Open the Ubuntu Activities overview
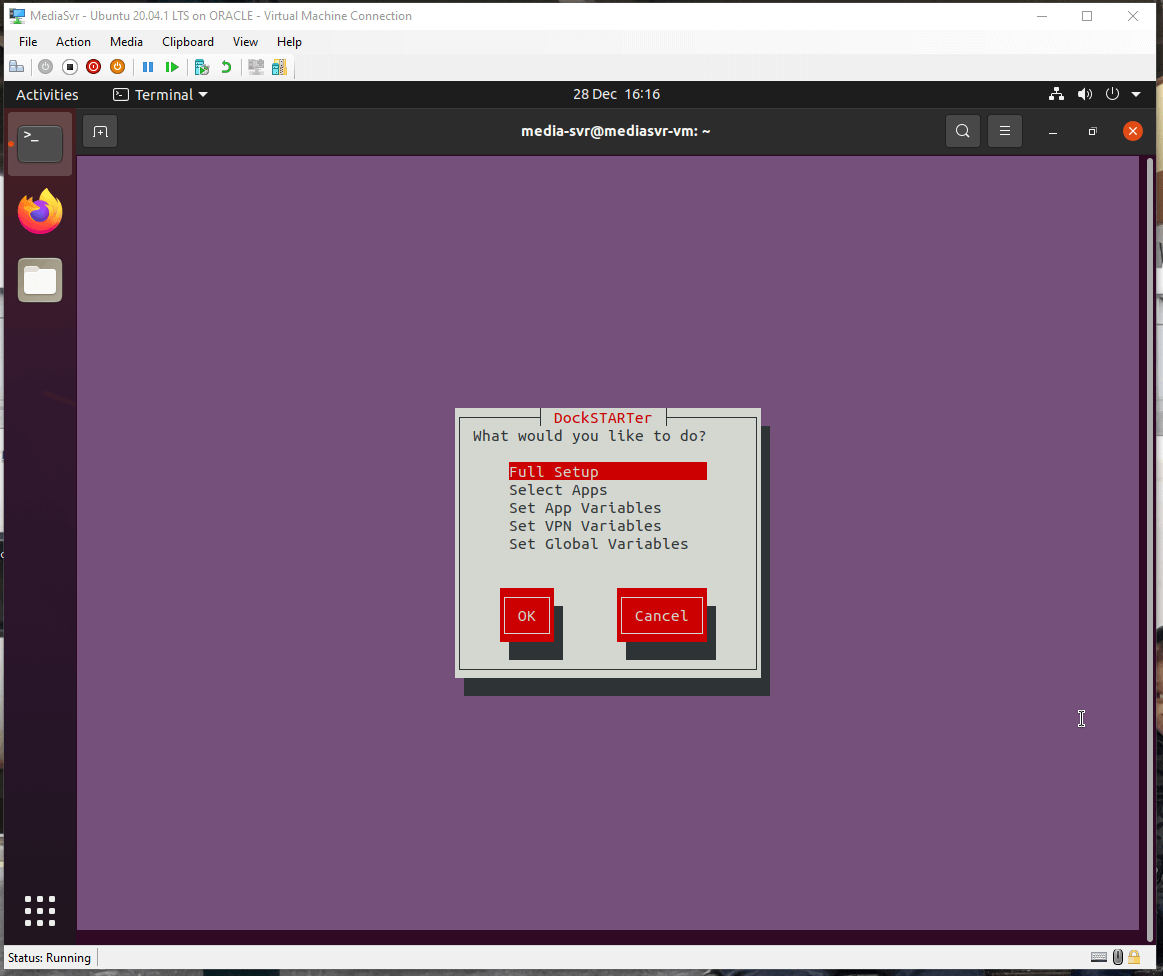This screenshot has height=976, width=1163. pyautogui.click(x=47, y=94)
